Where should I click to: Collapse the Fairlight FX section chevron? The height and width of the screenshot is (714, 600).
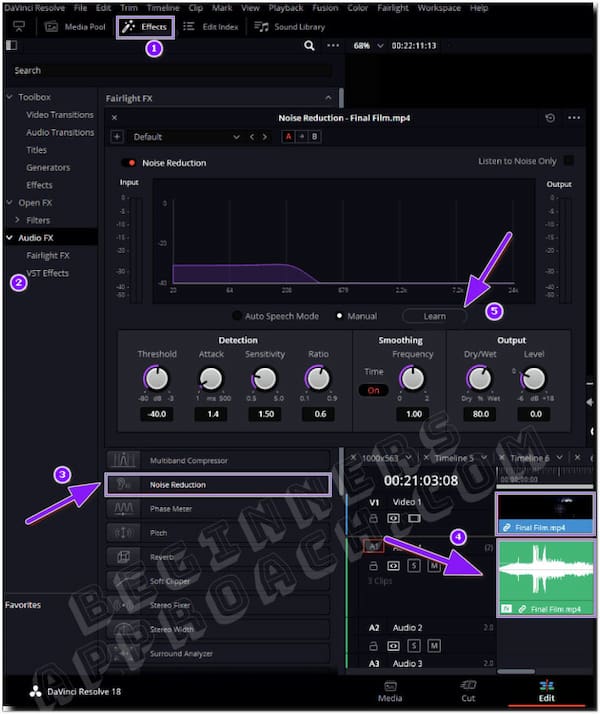pos(328,98)
